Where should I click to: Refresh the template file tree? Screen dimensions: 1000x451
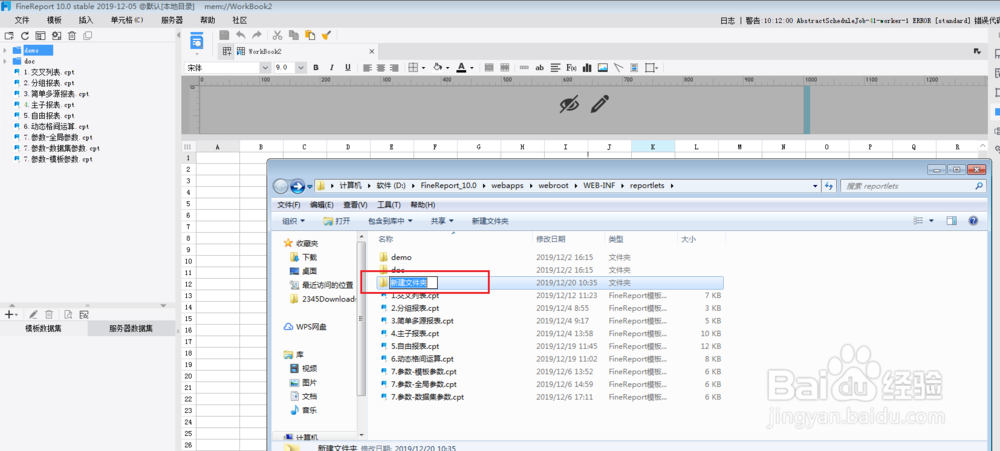tap(24, 36)
